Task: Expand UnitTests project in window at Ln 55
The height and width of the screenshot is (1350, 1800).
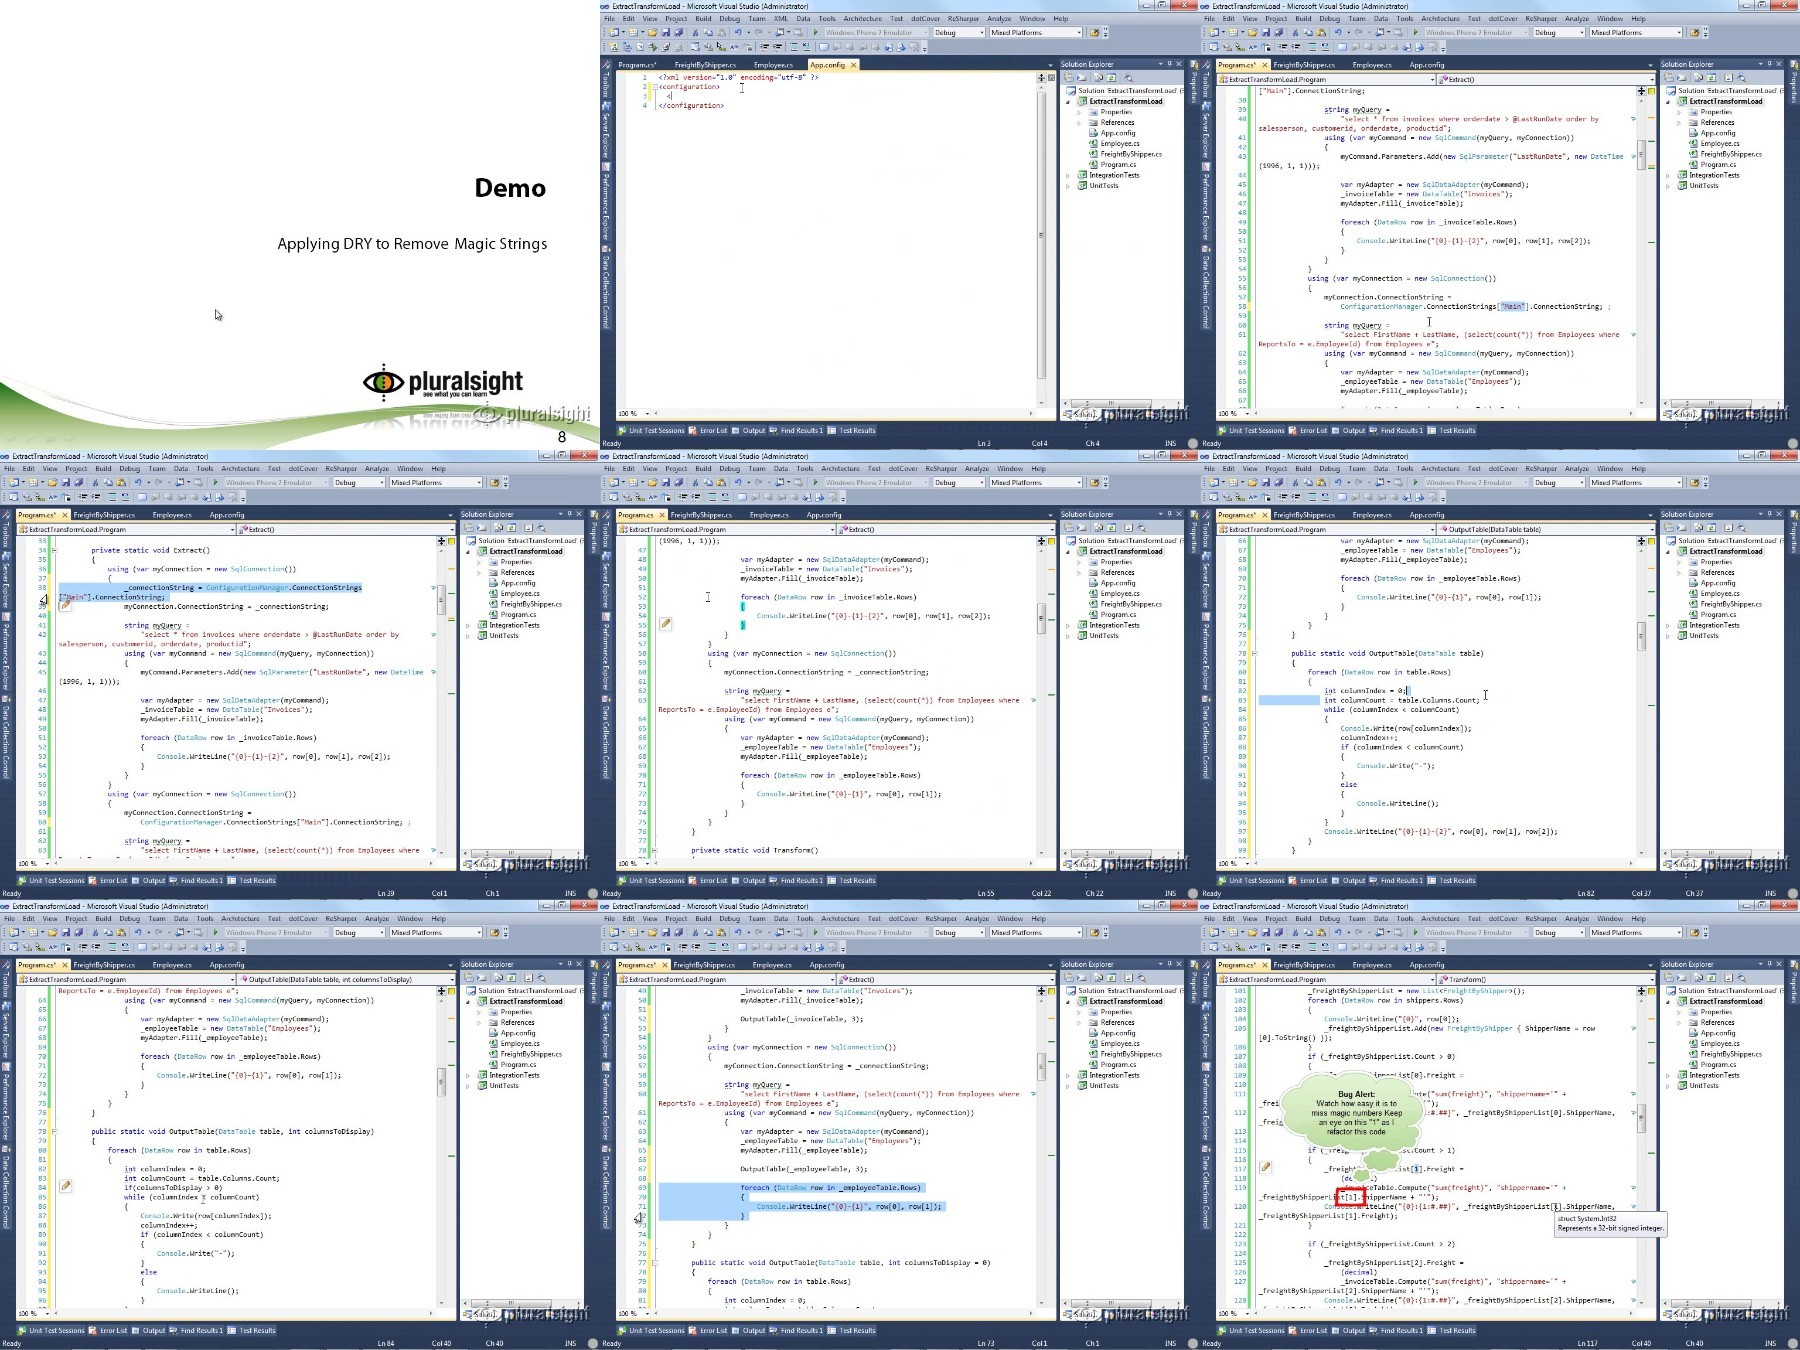Action: point(1068,635)
